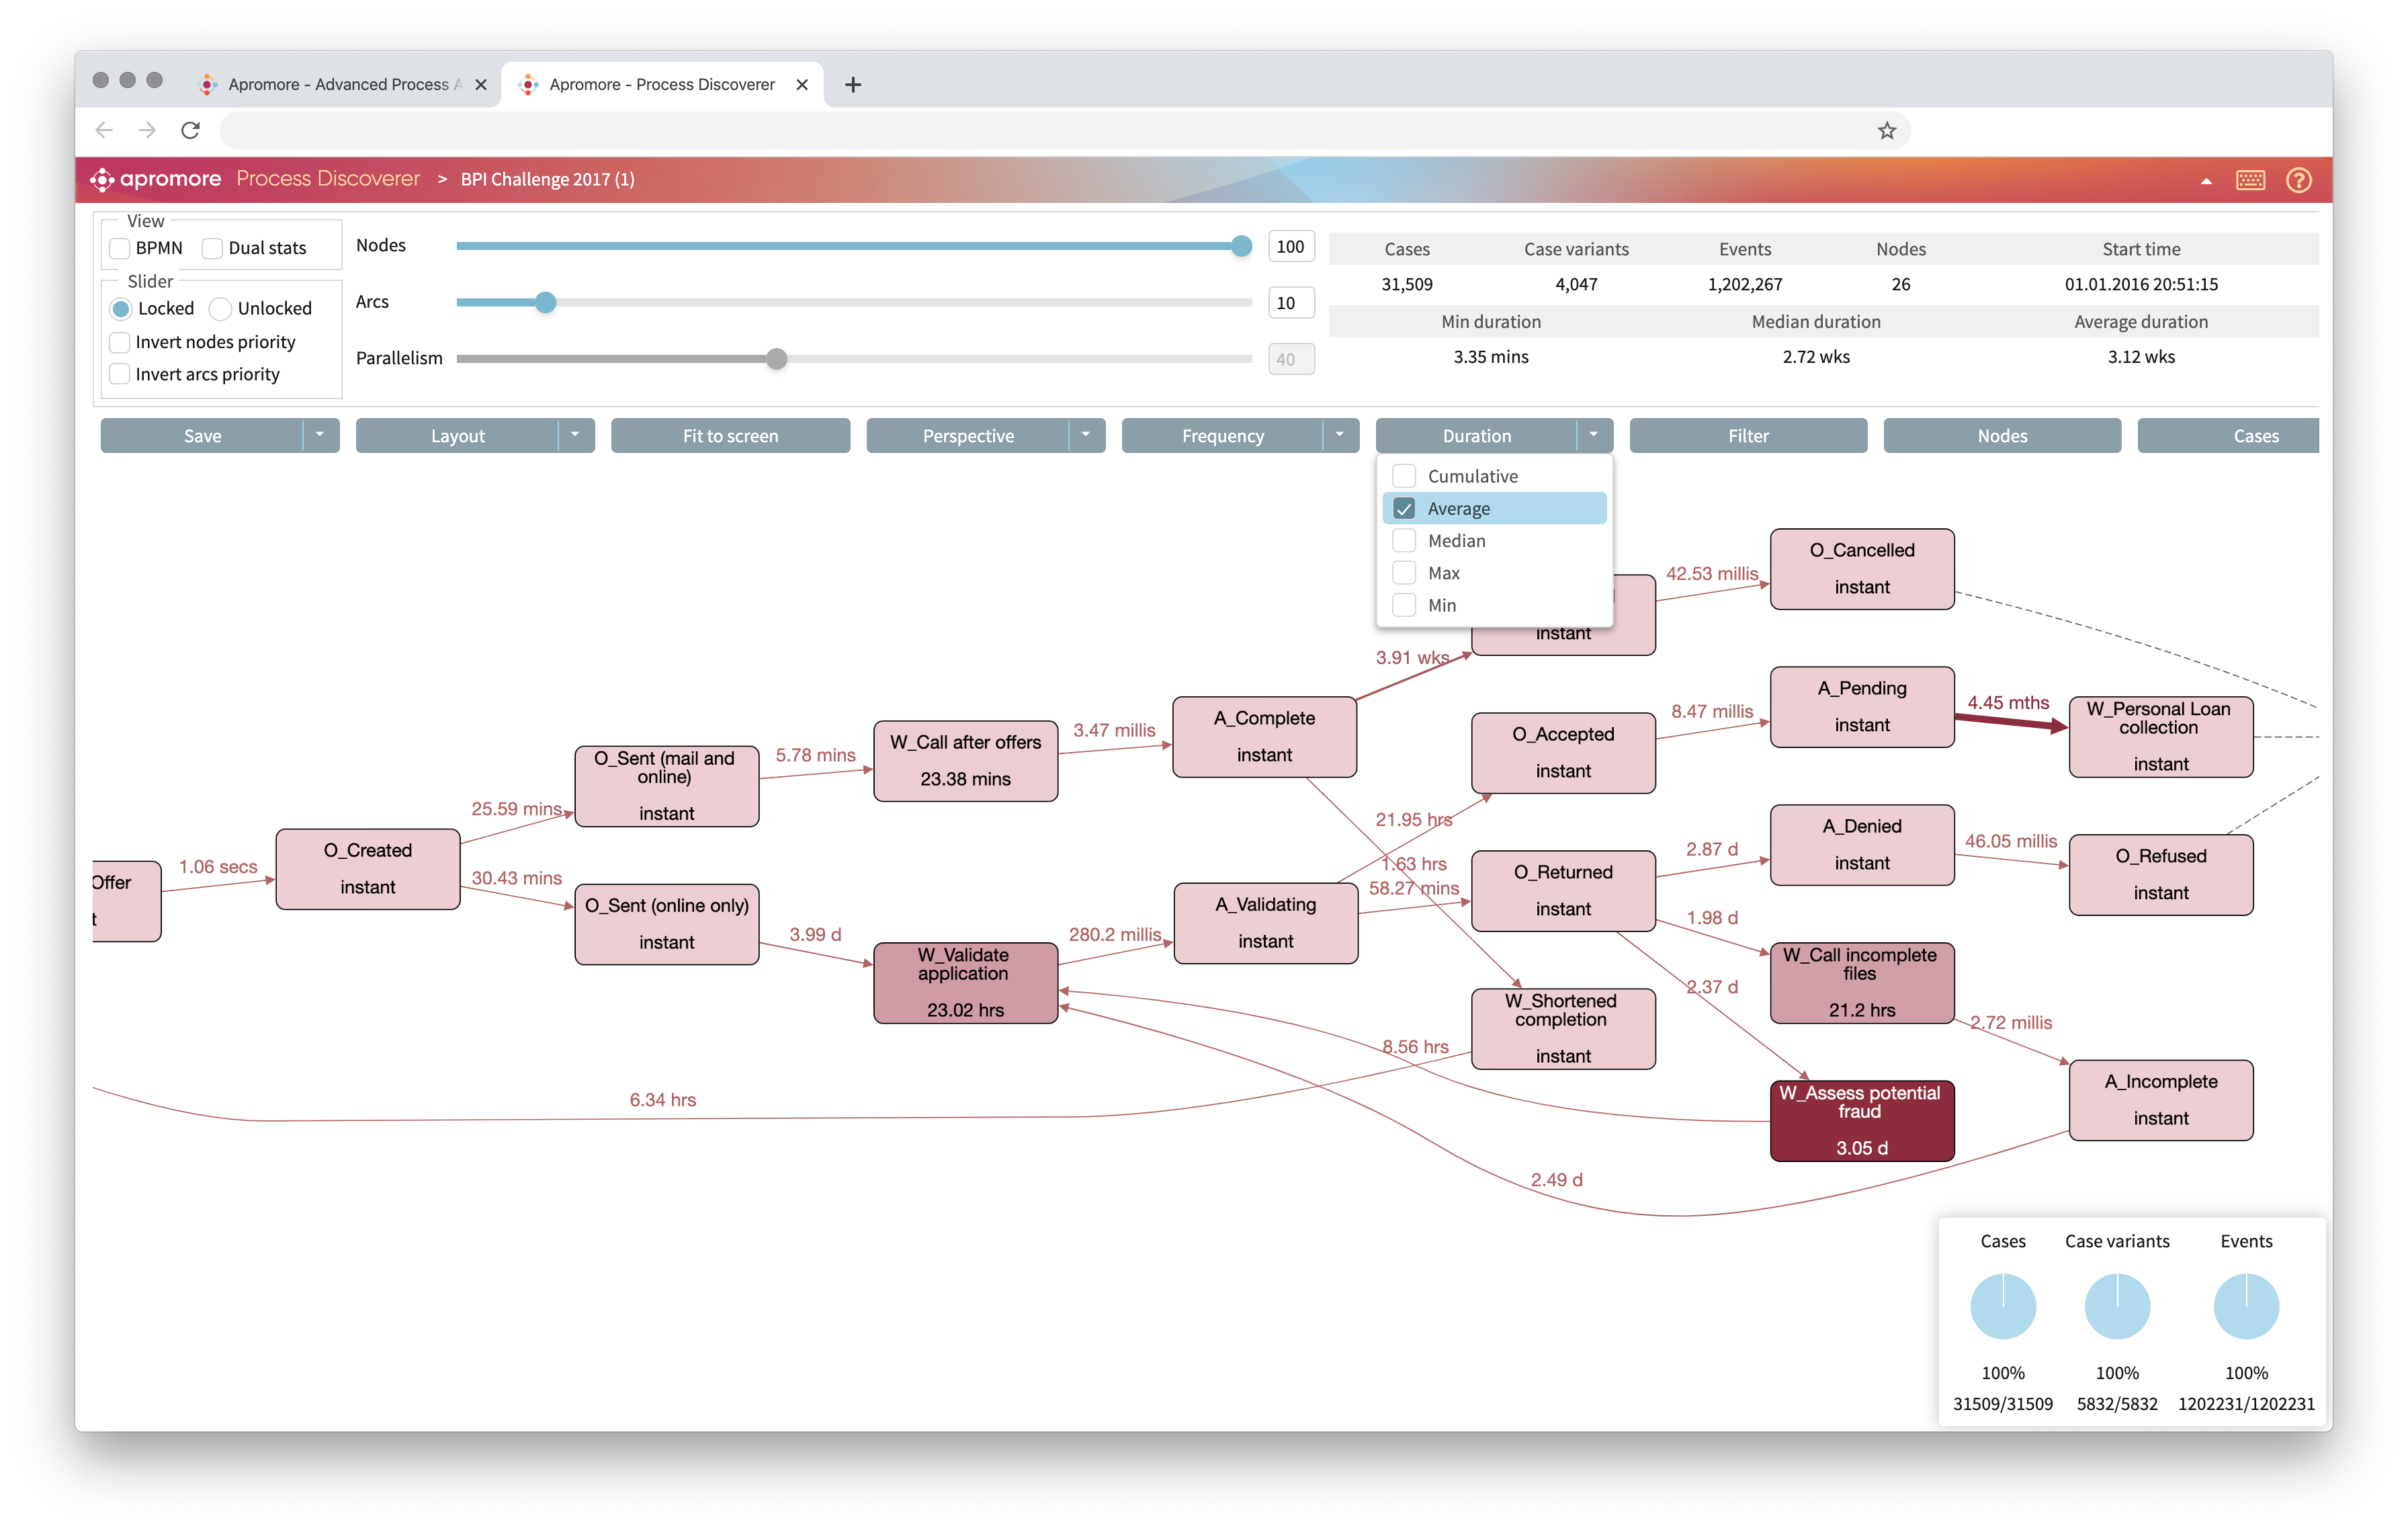This screenshot has width=2408, height=1531.
Task: Expand the Frequency dropdown arrow
Action: [1339, 435]
